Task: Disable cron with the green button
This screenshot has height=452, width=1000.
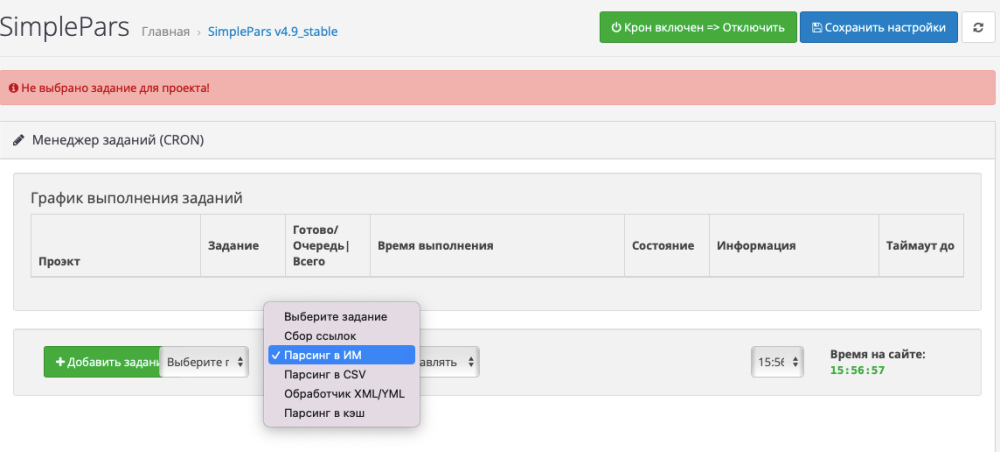Action: tap(698, 27)
